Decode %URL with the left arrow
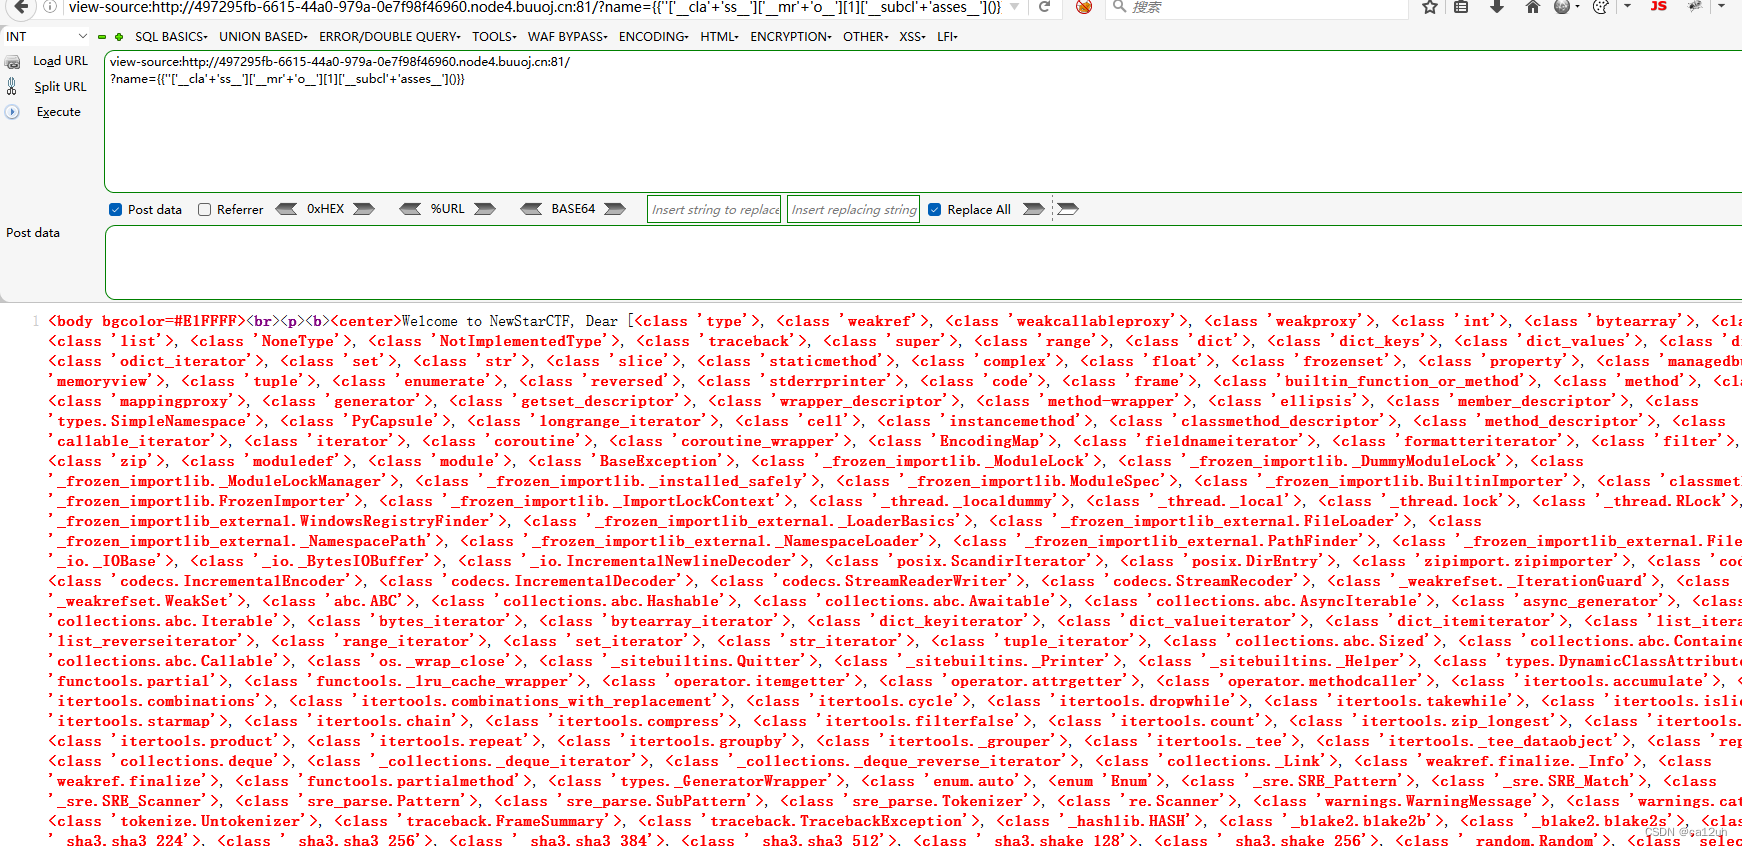The width and height of the screenshot is (1742, 846). [410, 209]
